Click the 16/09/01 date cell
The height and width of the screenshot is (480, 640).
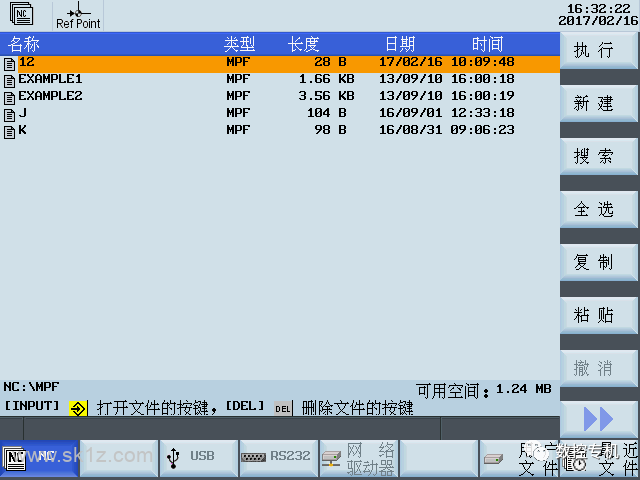[411, 113]
